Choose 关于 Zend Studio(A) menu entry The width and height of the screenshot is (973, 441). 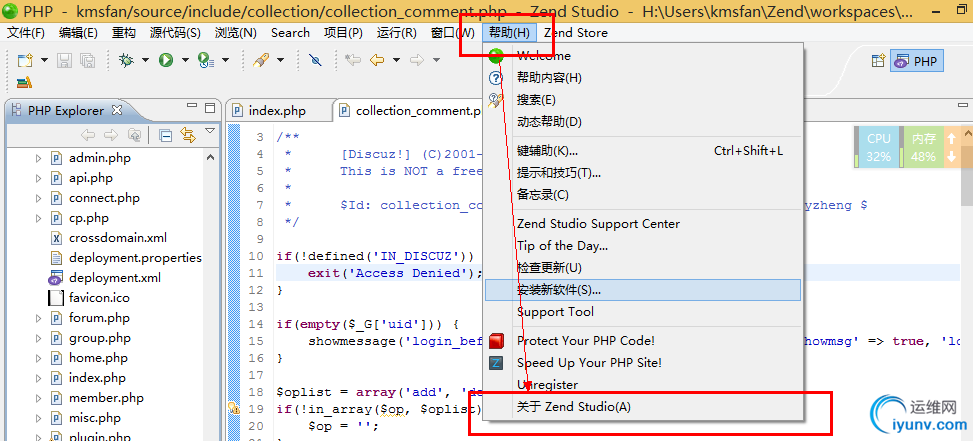point(643,407)
